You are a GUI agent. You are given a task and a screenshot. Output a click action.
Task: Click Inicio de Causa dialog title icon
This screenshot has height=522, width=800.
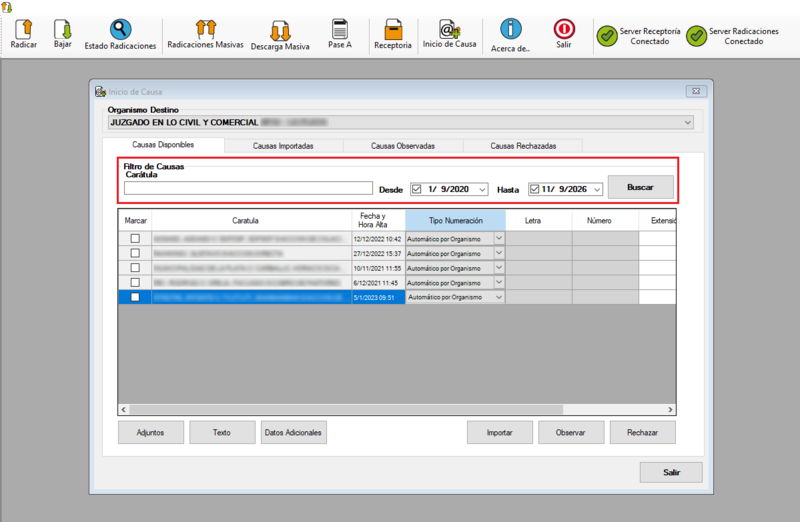tap(101, 92)
